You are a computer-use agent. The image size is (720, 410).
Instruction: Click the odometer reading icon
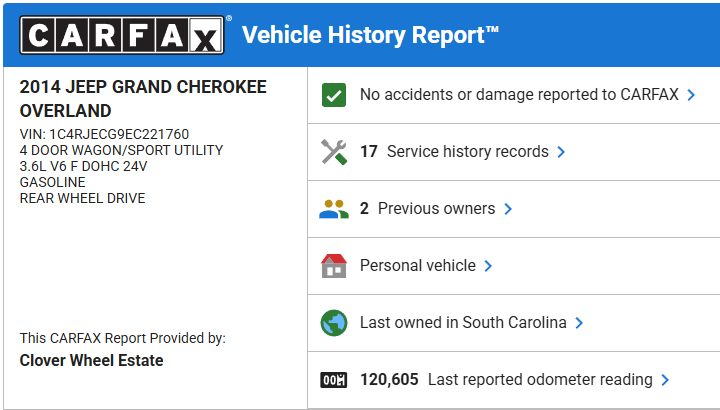tap(333, 380)
